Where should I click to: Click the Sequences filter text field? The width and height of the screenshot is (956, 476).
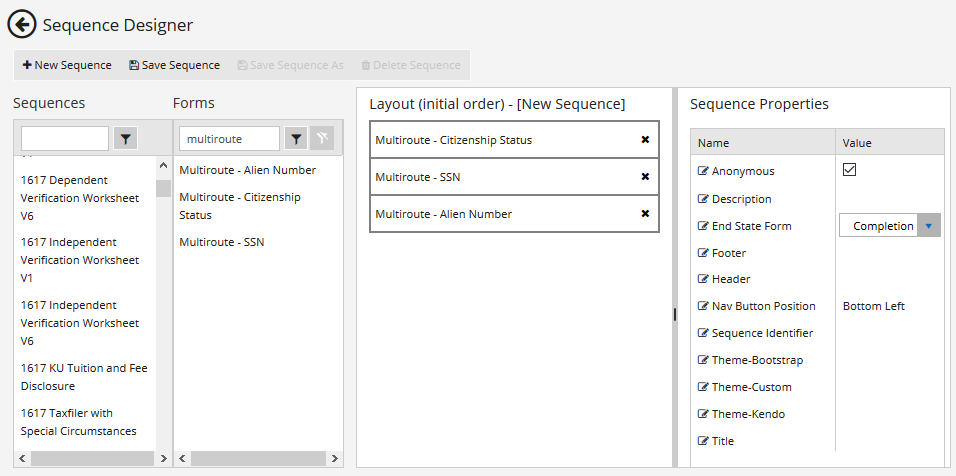coord(65,139)
